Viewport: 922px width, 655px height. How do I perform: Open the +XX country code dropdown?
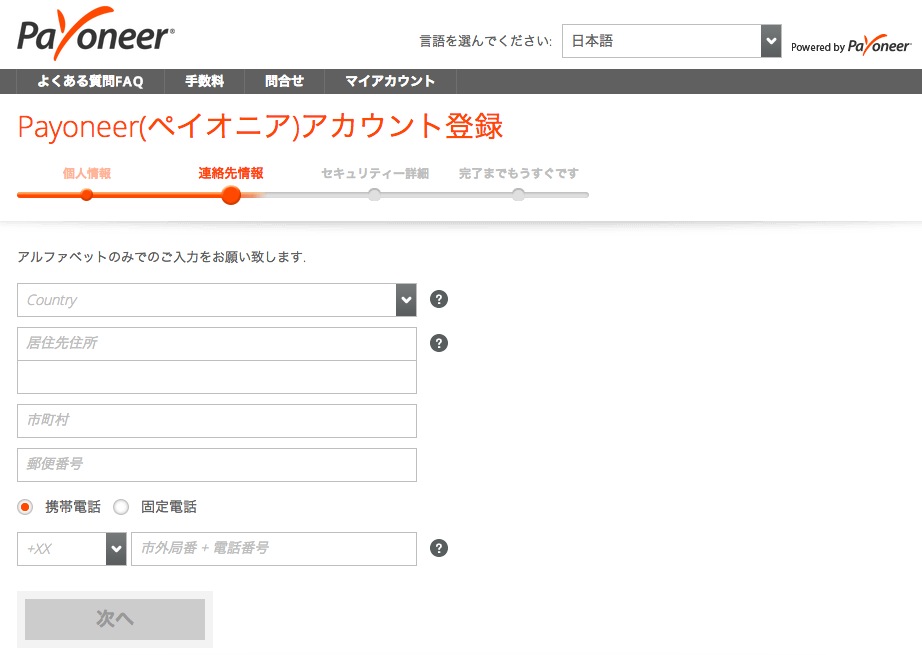pos(72,549)
